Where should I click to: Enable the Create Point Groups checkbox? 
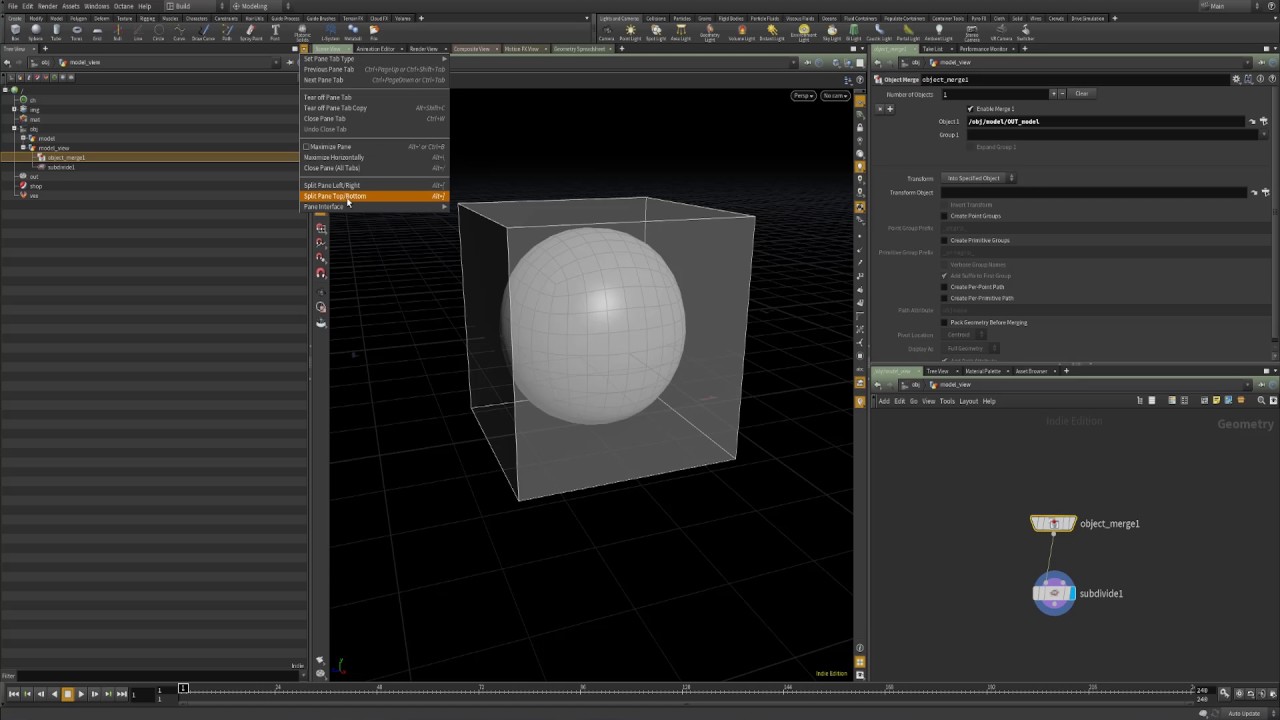tap(944, 216)
